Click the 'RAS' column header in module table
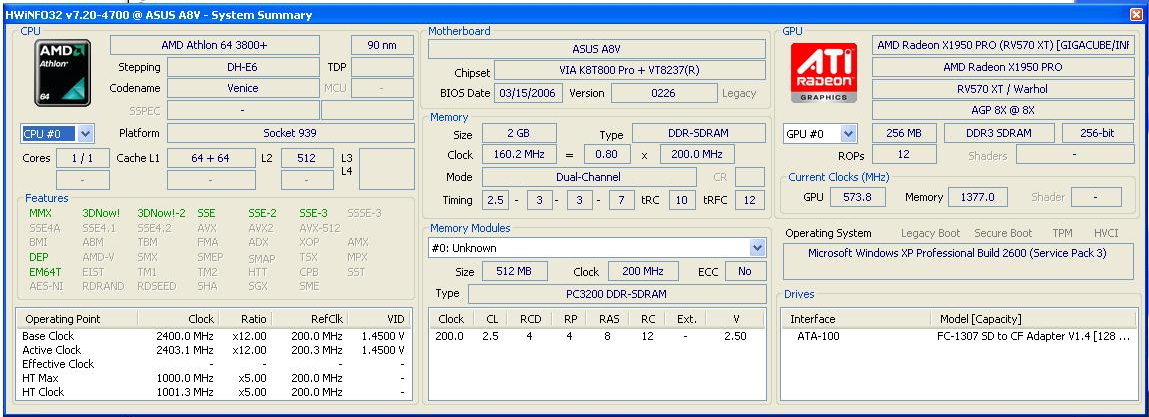1149x417 pixels. tap(609, 319)
